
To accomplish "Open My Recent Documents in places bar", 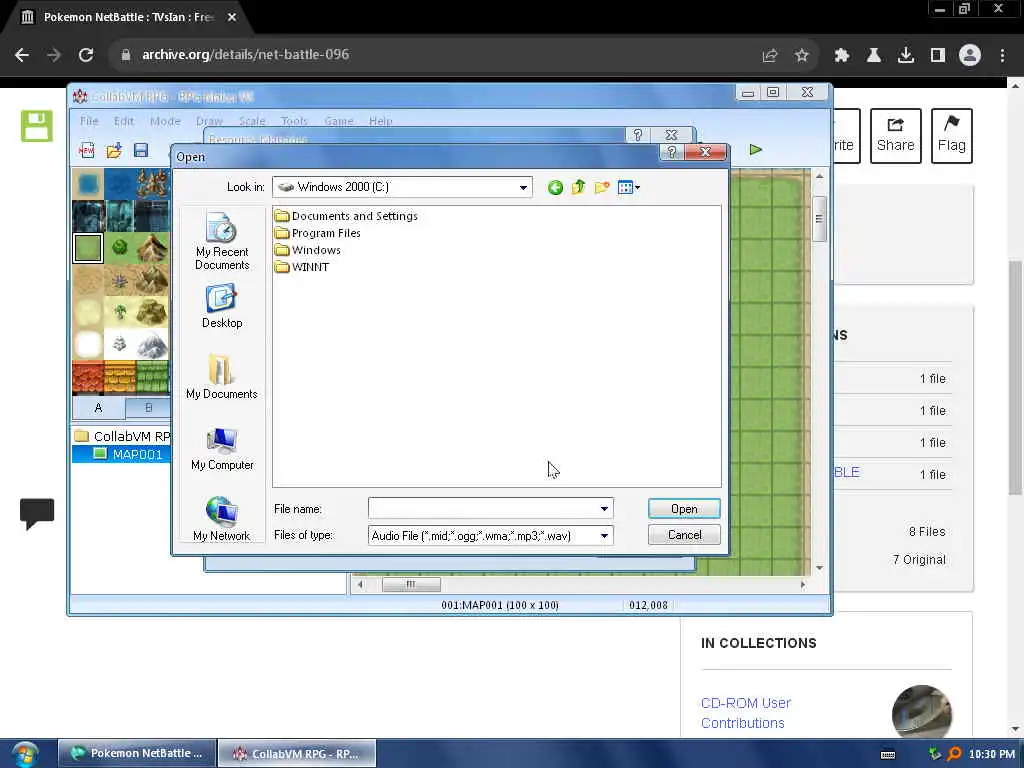I will coord(222,240).
